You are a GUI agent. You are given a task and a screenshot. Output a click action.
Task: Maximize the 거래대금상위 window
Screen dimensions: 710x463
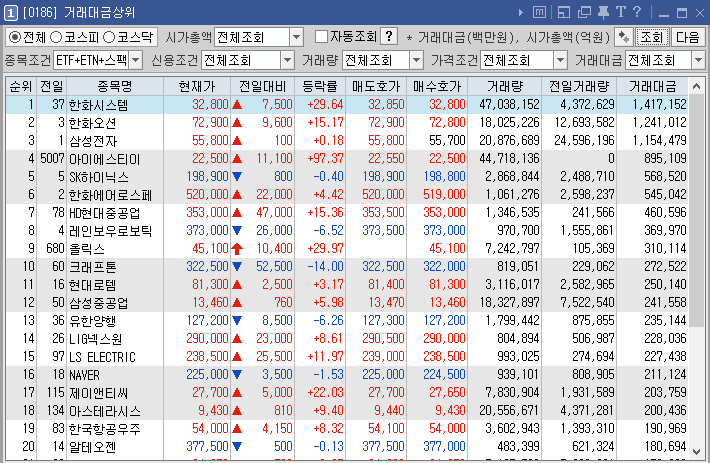pyautogui.click(x=682, y=13)
